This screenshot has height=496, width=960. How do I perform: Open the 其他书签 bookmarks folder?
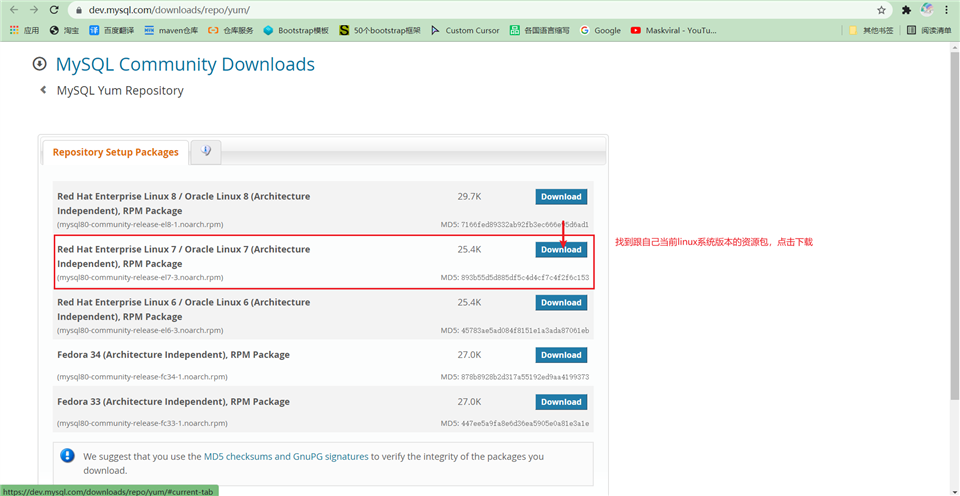coord(871,30)
